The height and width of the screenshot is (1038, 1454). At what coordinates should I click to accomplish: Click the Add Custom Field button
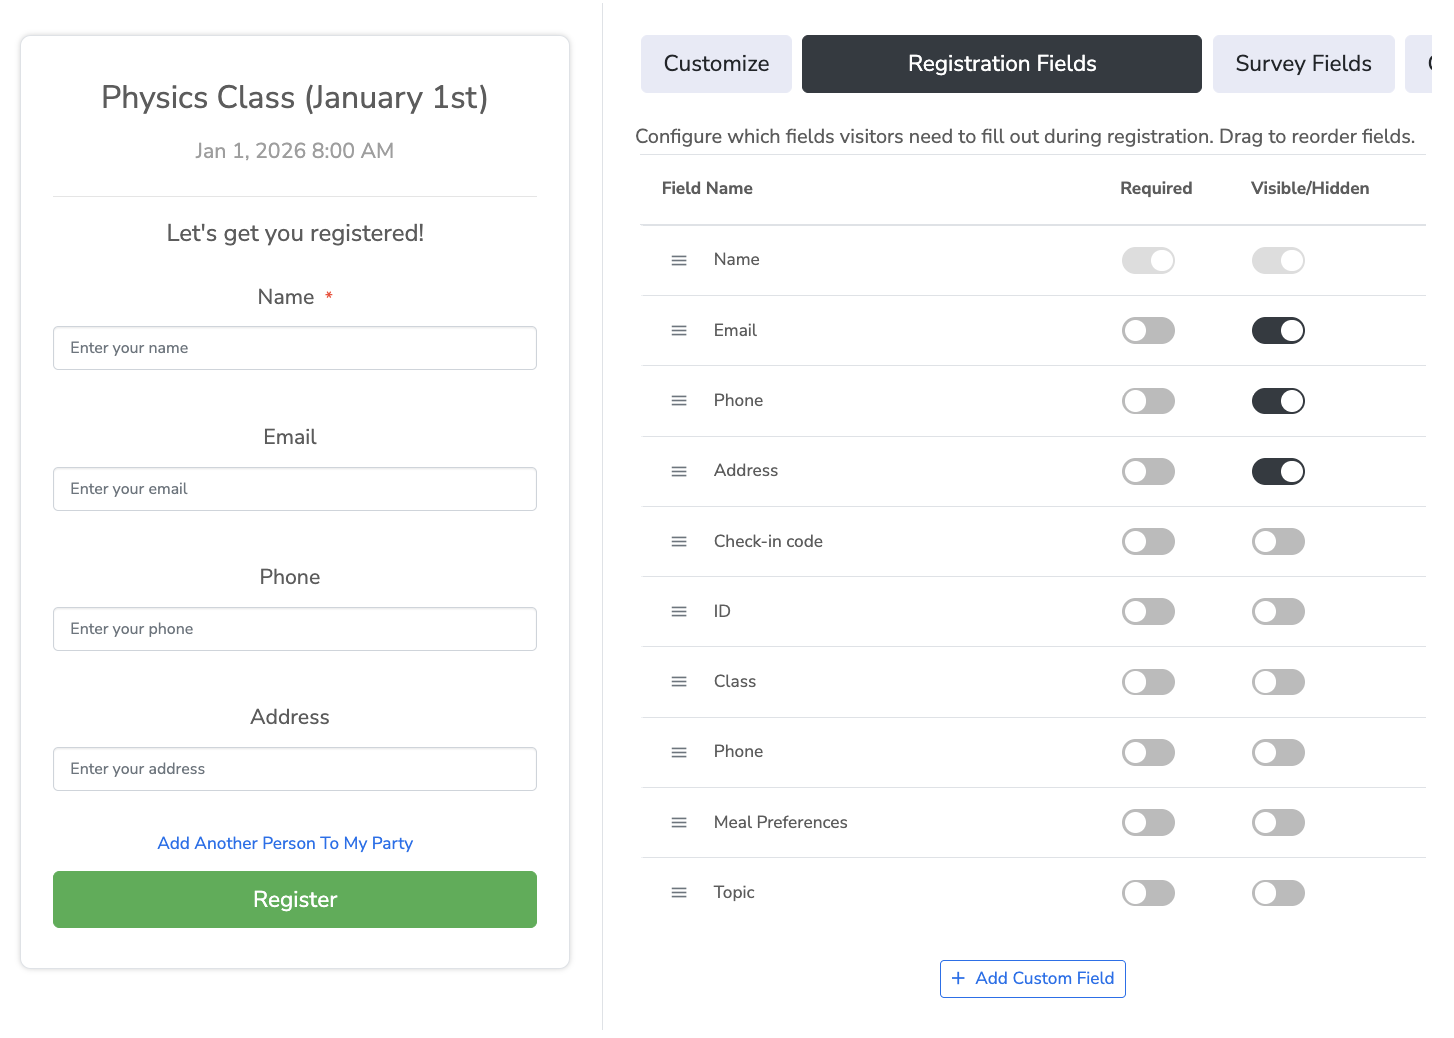click(1032, 978)
